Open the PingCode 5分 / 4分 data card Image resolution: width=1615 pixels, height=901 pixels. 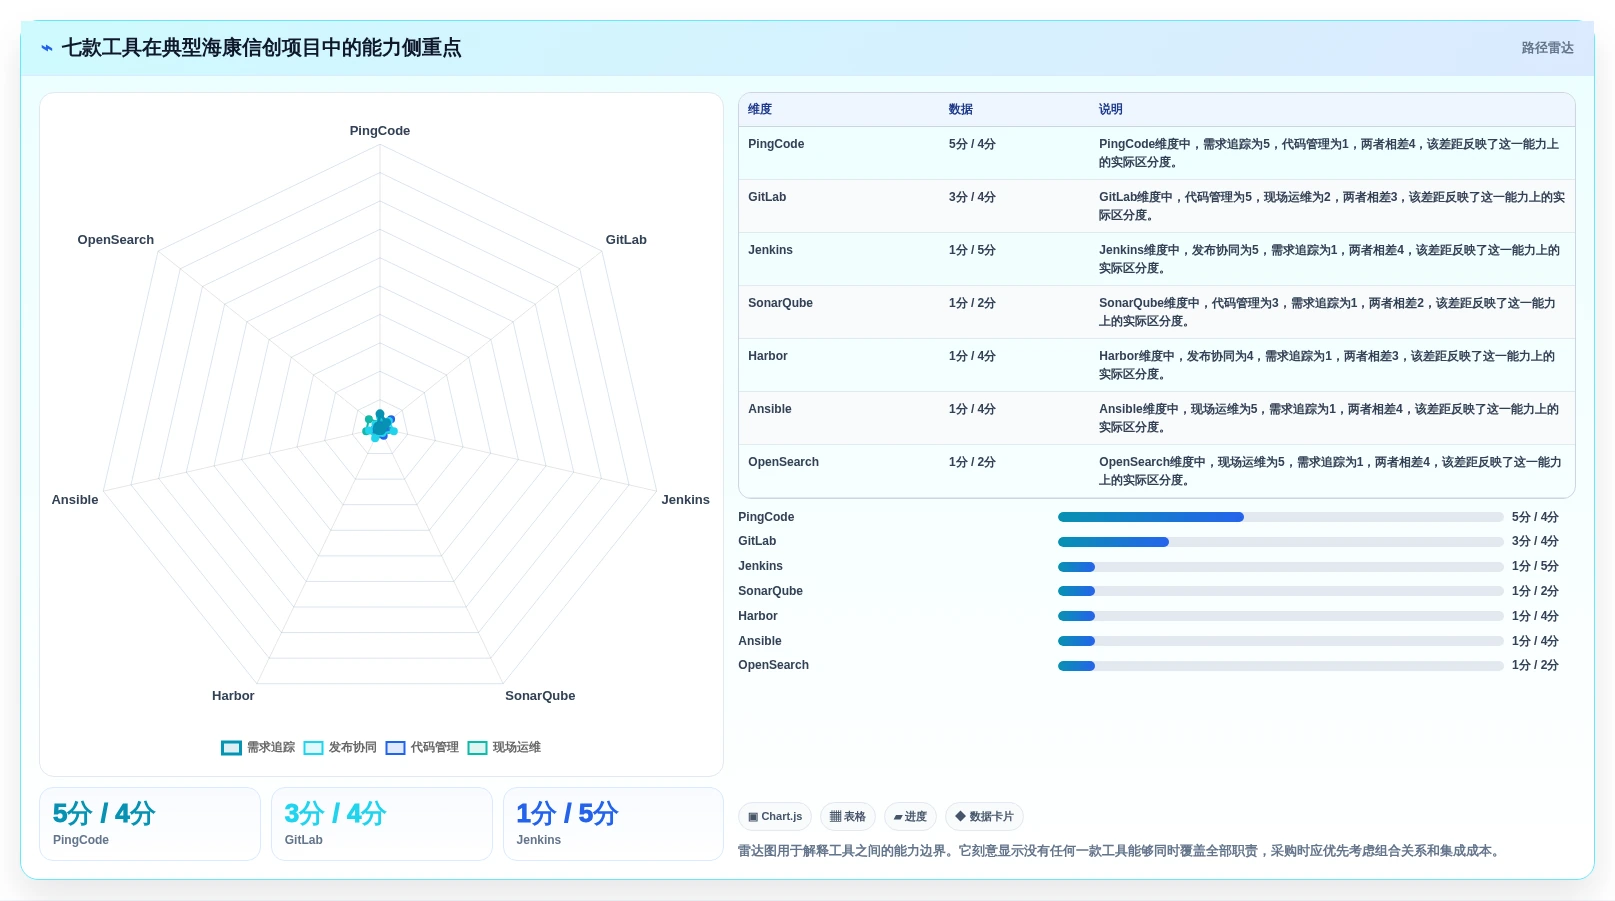[x=150, y=824]
